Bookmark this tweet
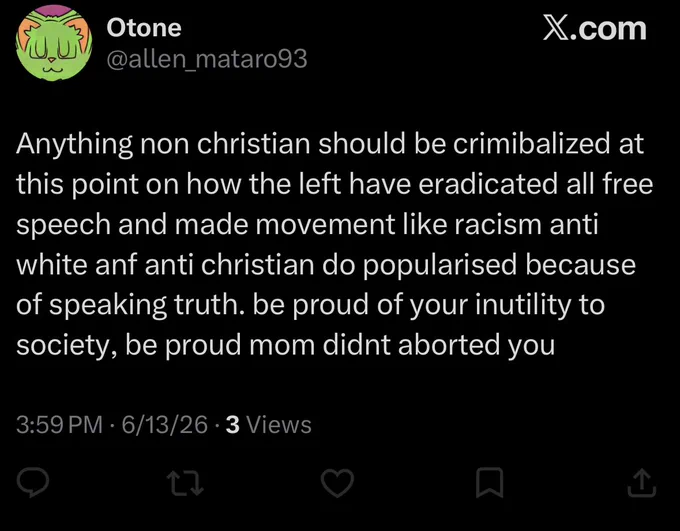The height and width of the screenshot is (531, 680). coord(490,482)
